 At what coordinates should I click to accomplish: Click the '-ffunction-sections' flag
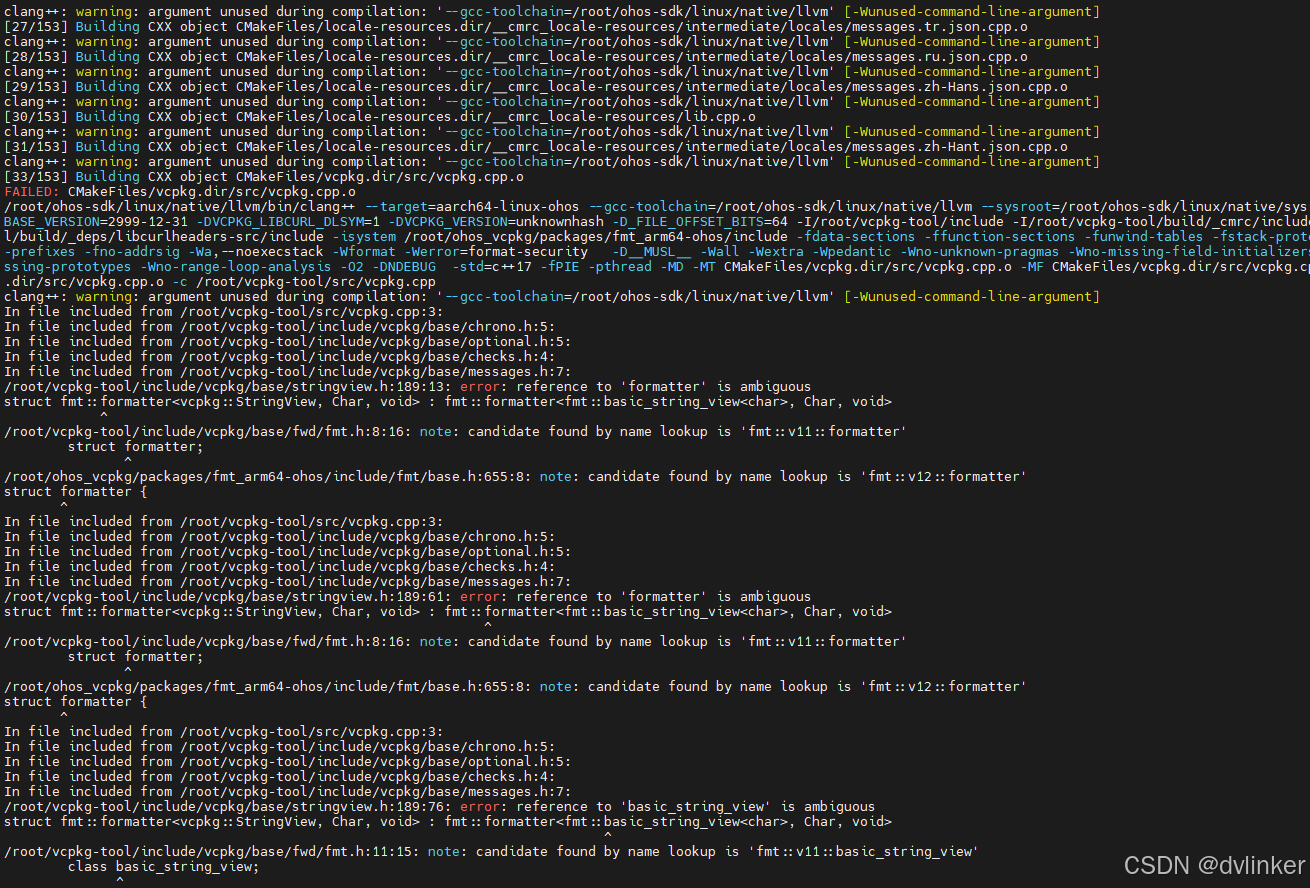coord(1000,236)
